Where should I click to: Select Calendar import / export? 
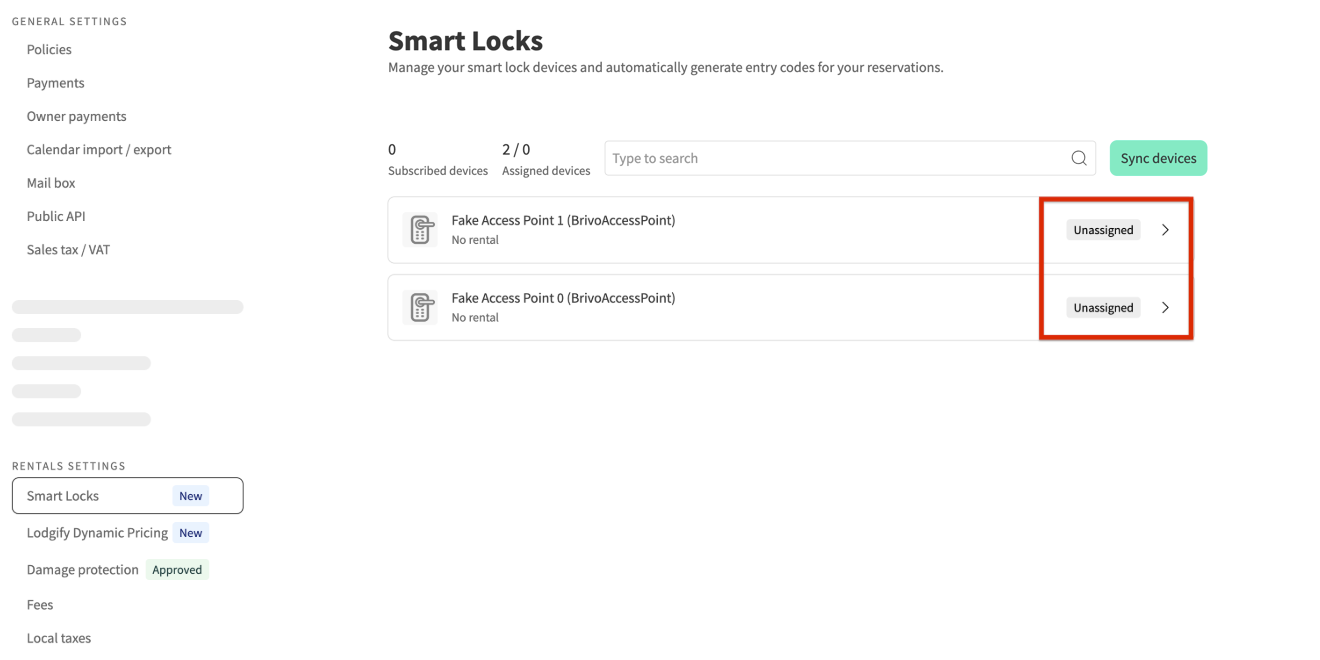click(99, 149)
